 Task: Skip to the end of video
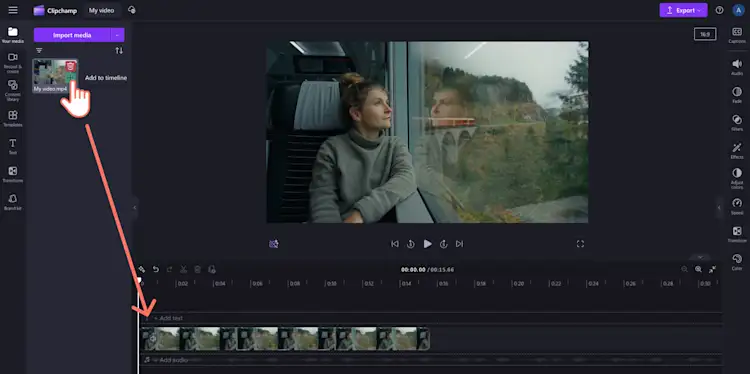459,244
